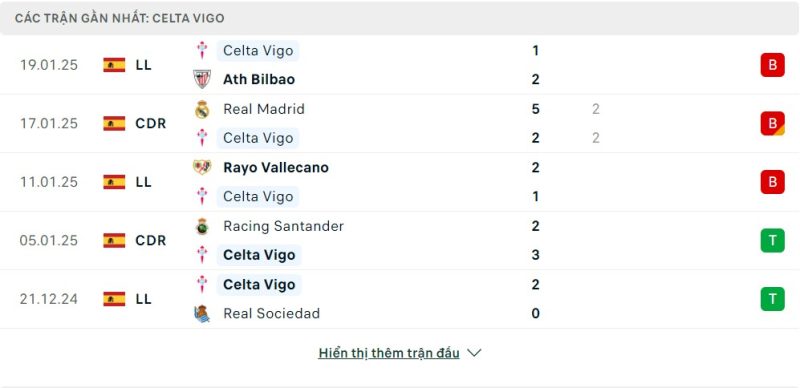Select the Racing Santander team name

coord(283,226)
